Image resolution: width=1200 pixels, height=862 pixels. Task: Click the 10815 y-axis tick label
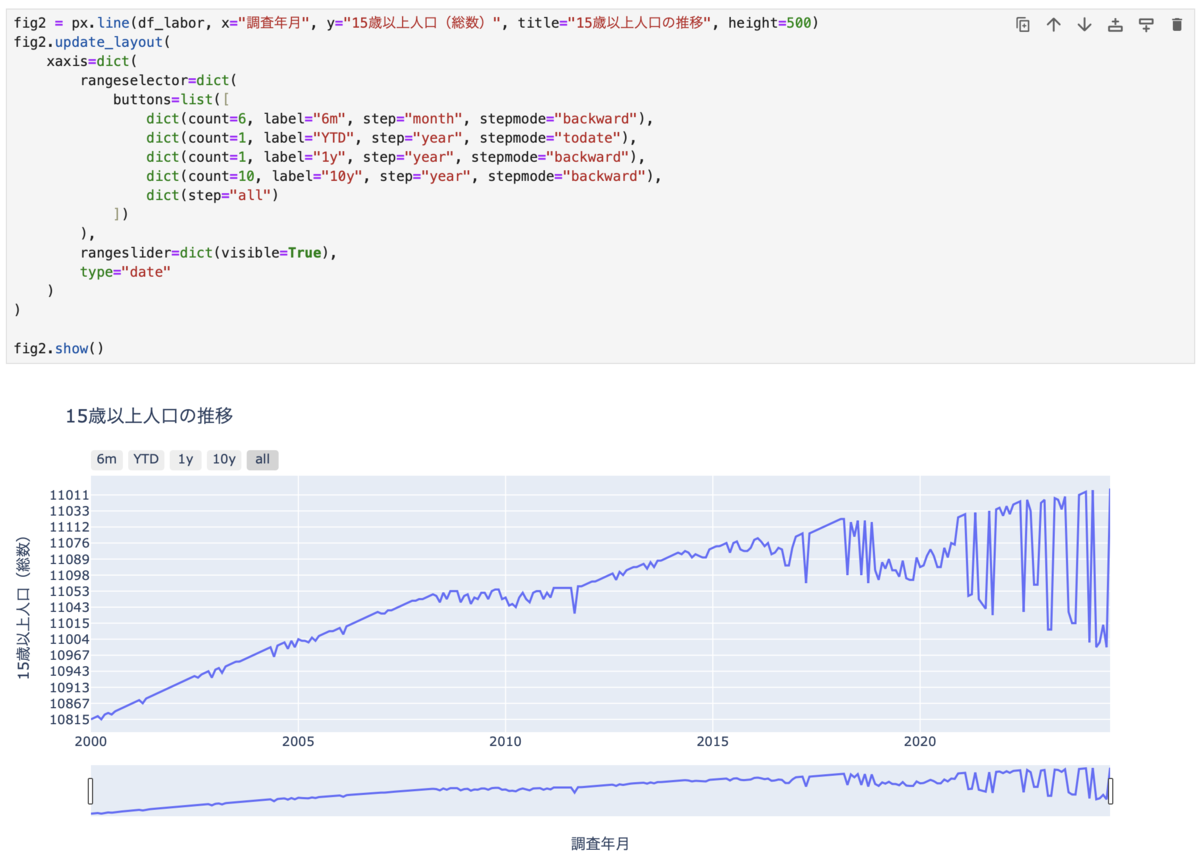[69, 719]
